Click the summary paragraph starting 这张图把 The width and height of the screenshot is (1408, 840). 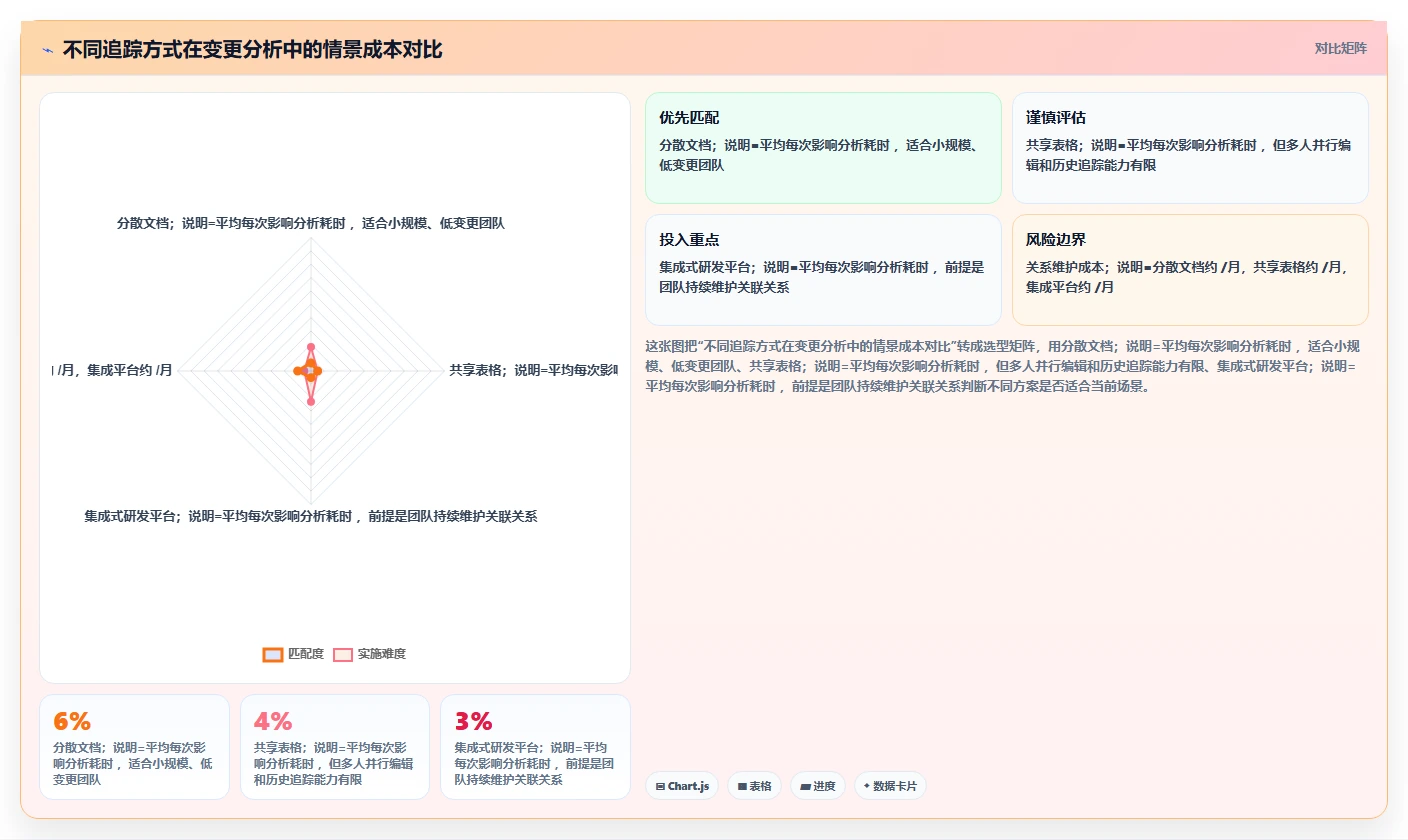[x=1004, y=366]
